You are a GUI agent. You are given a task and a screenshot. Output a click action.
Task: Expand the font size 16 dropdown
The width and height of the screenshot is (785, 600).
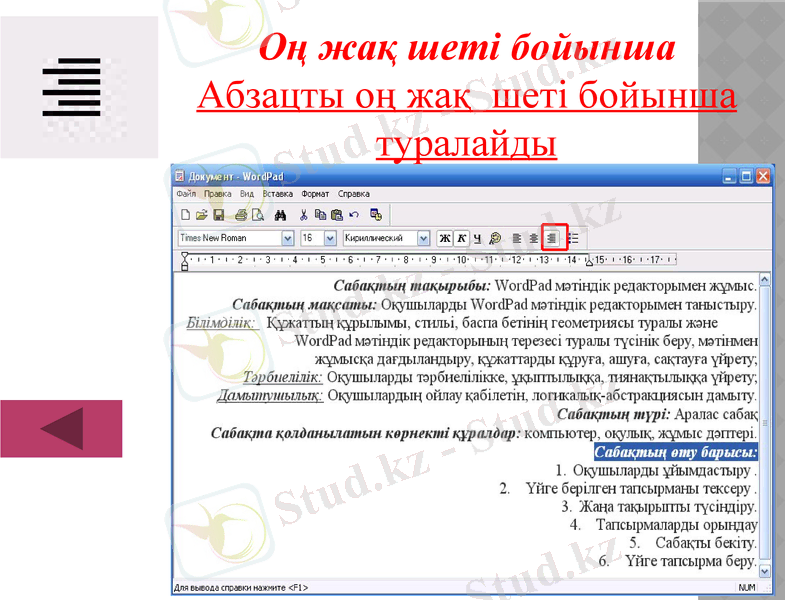point(330,238)
